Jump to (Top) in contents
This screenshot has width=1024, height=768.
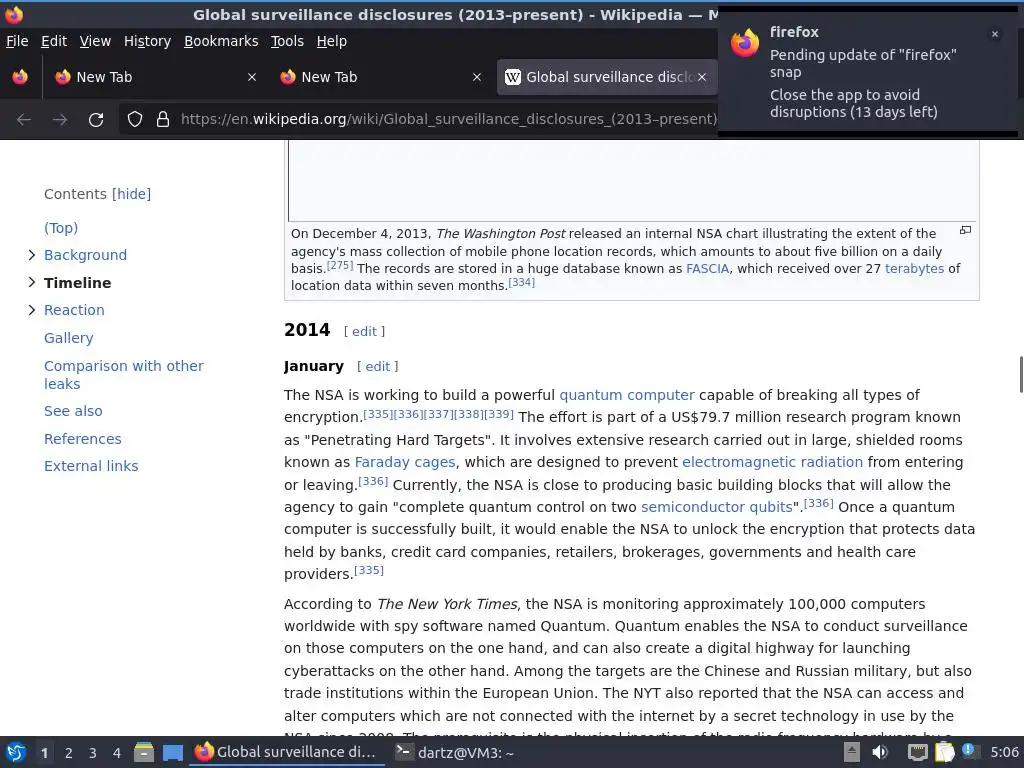click(x=61, y=228)
